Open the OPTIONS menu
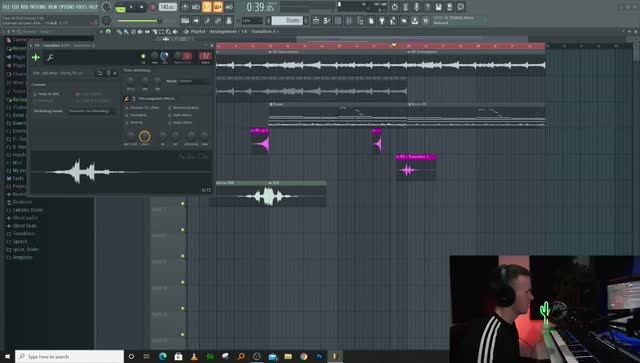 [x=66, y=7]
